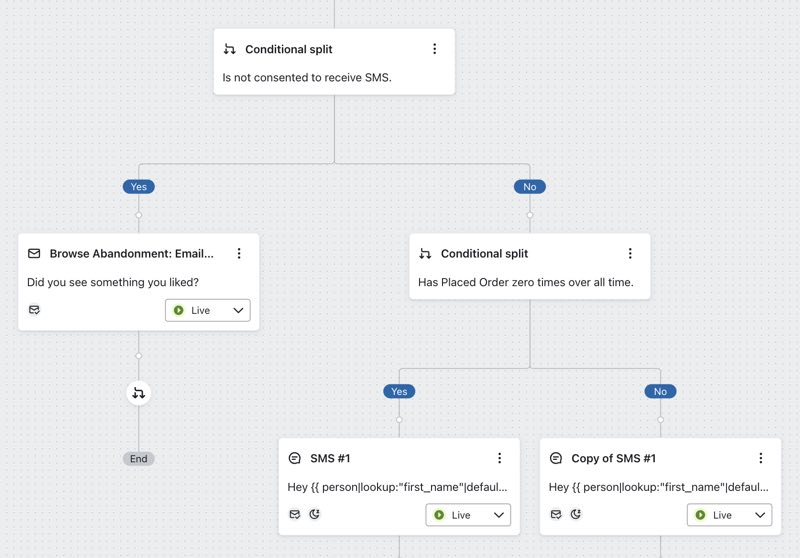The width and height of the screenshot is (800, 558).
Task: Open three-dot menu on Has Placed Order split
Action: tap(630, 254)
